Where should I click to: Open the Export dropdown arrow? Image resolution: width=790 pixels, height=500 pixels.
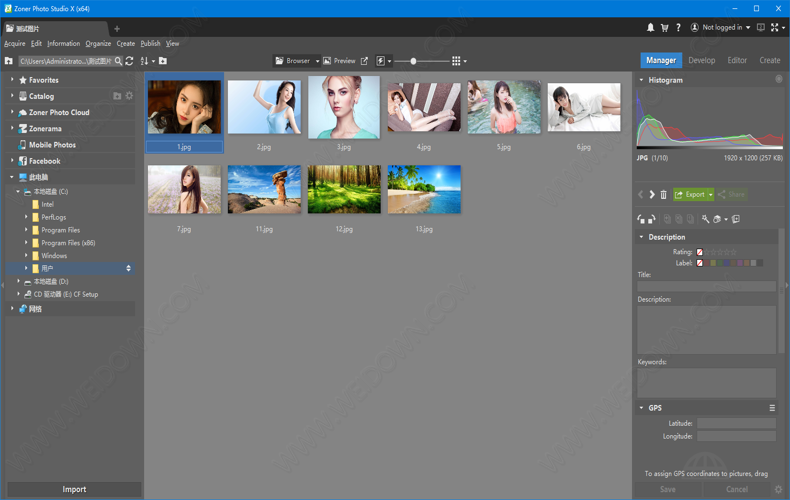click(711, 195)
